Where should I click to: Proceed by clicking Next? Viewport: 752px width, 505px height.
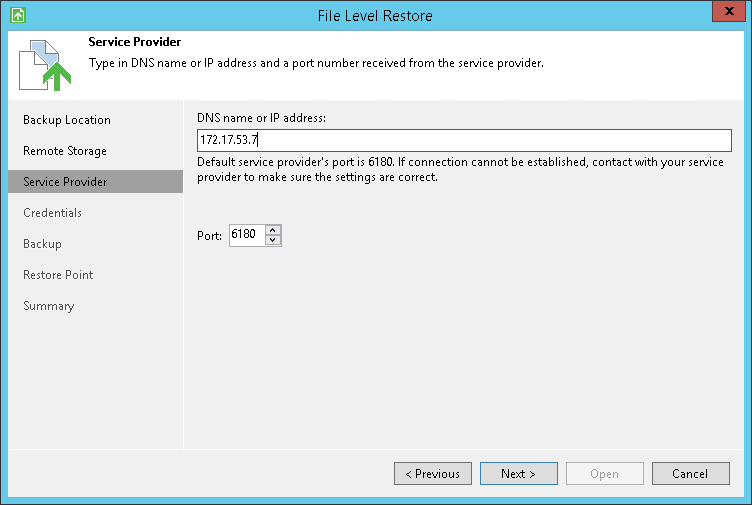pyautogui.click(x=519, y=474)
